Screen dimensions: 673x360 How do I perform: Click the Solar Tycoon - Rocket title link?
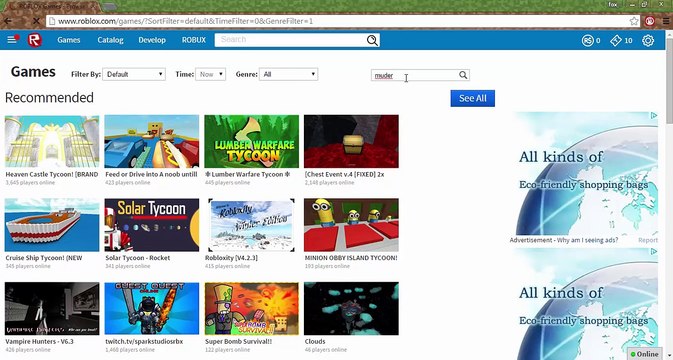(x=138, y=258)
